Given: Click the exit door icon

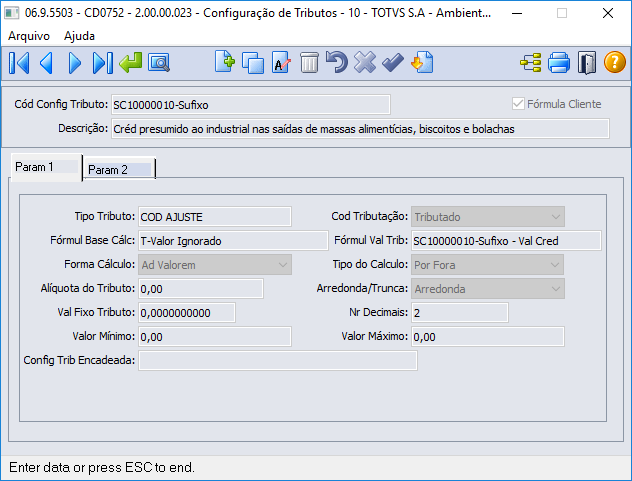Looking at the screenshot, I should pyautogui.click(x=587, y=62).
